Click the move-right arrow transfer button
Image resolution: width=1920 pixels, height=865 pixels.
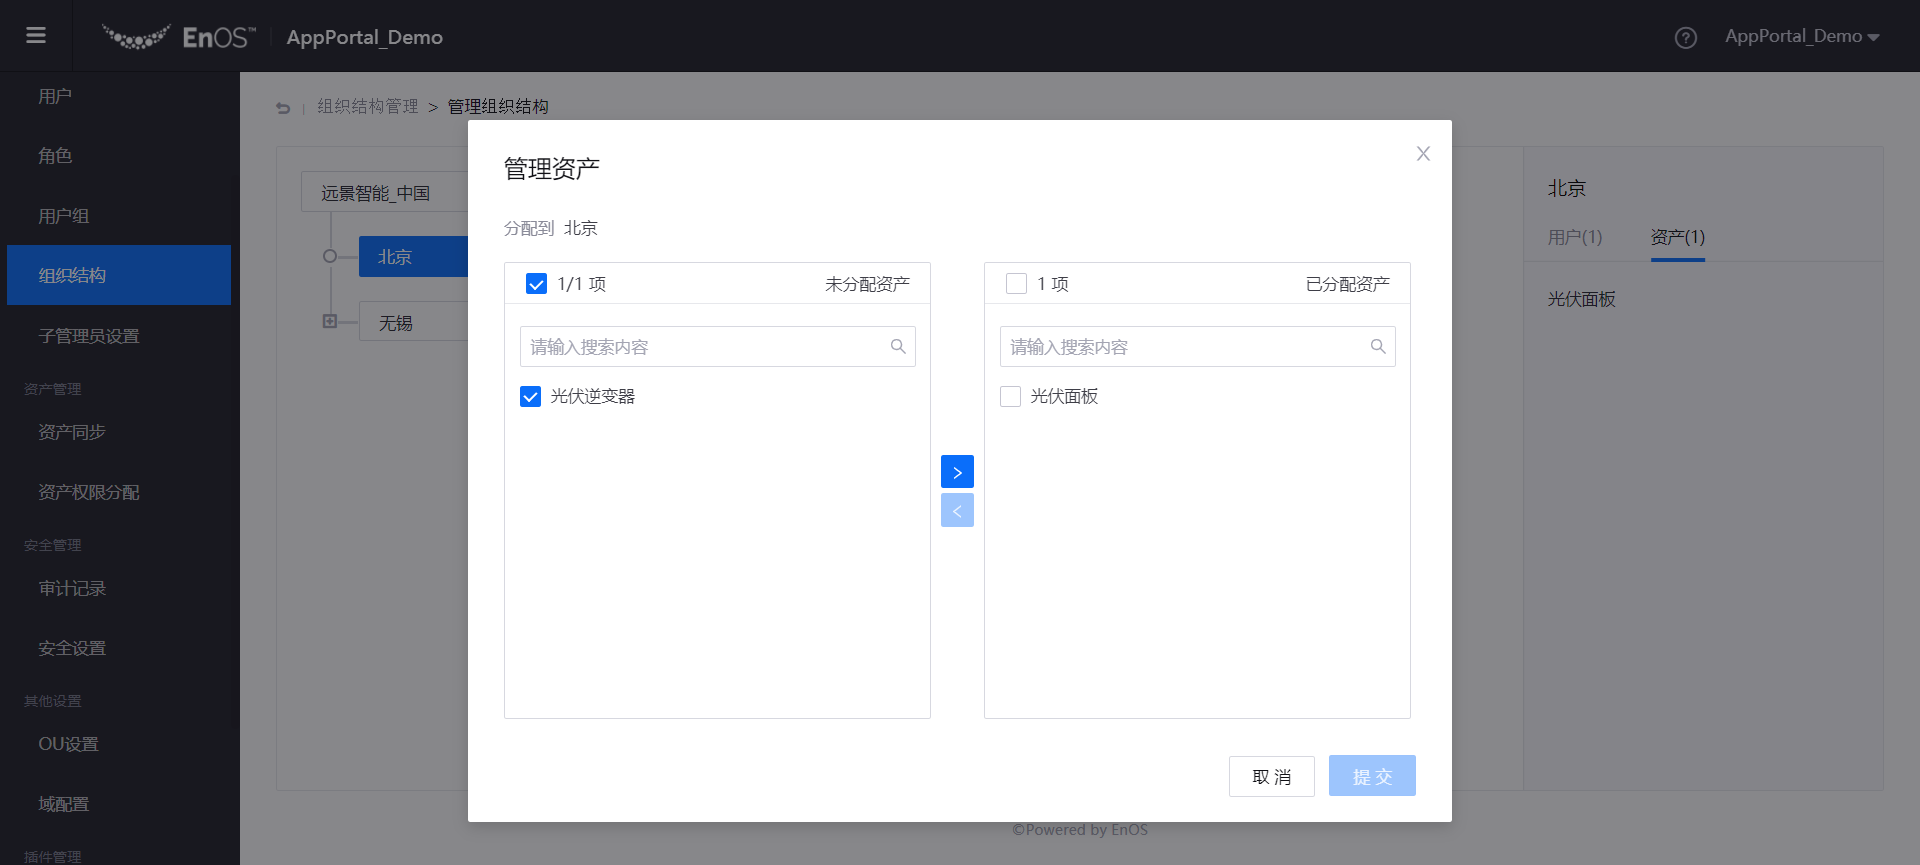point(957,472)
